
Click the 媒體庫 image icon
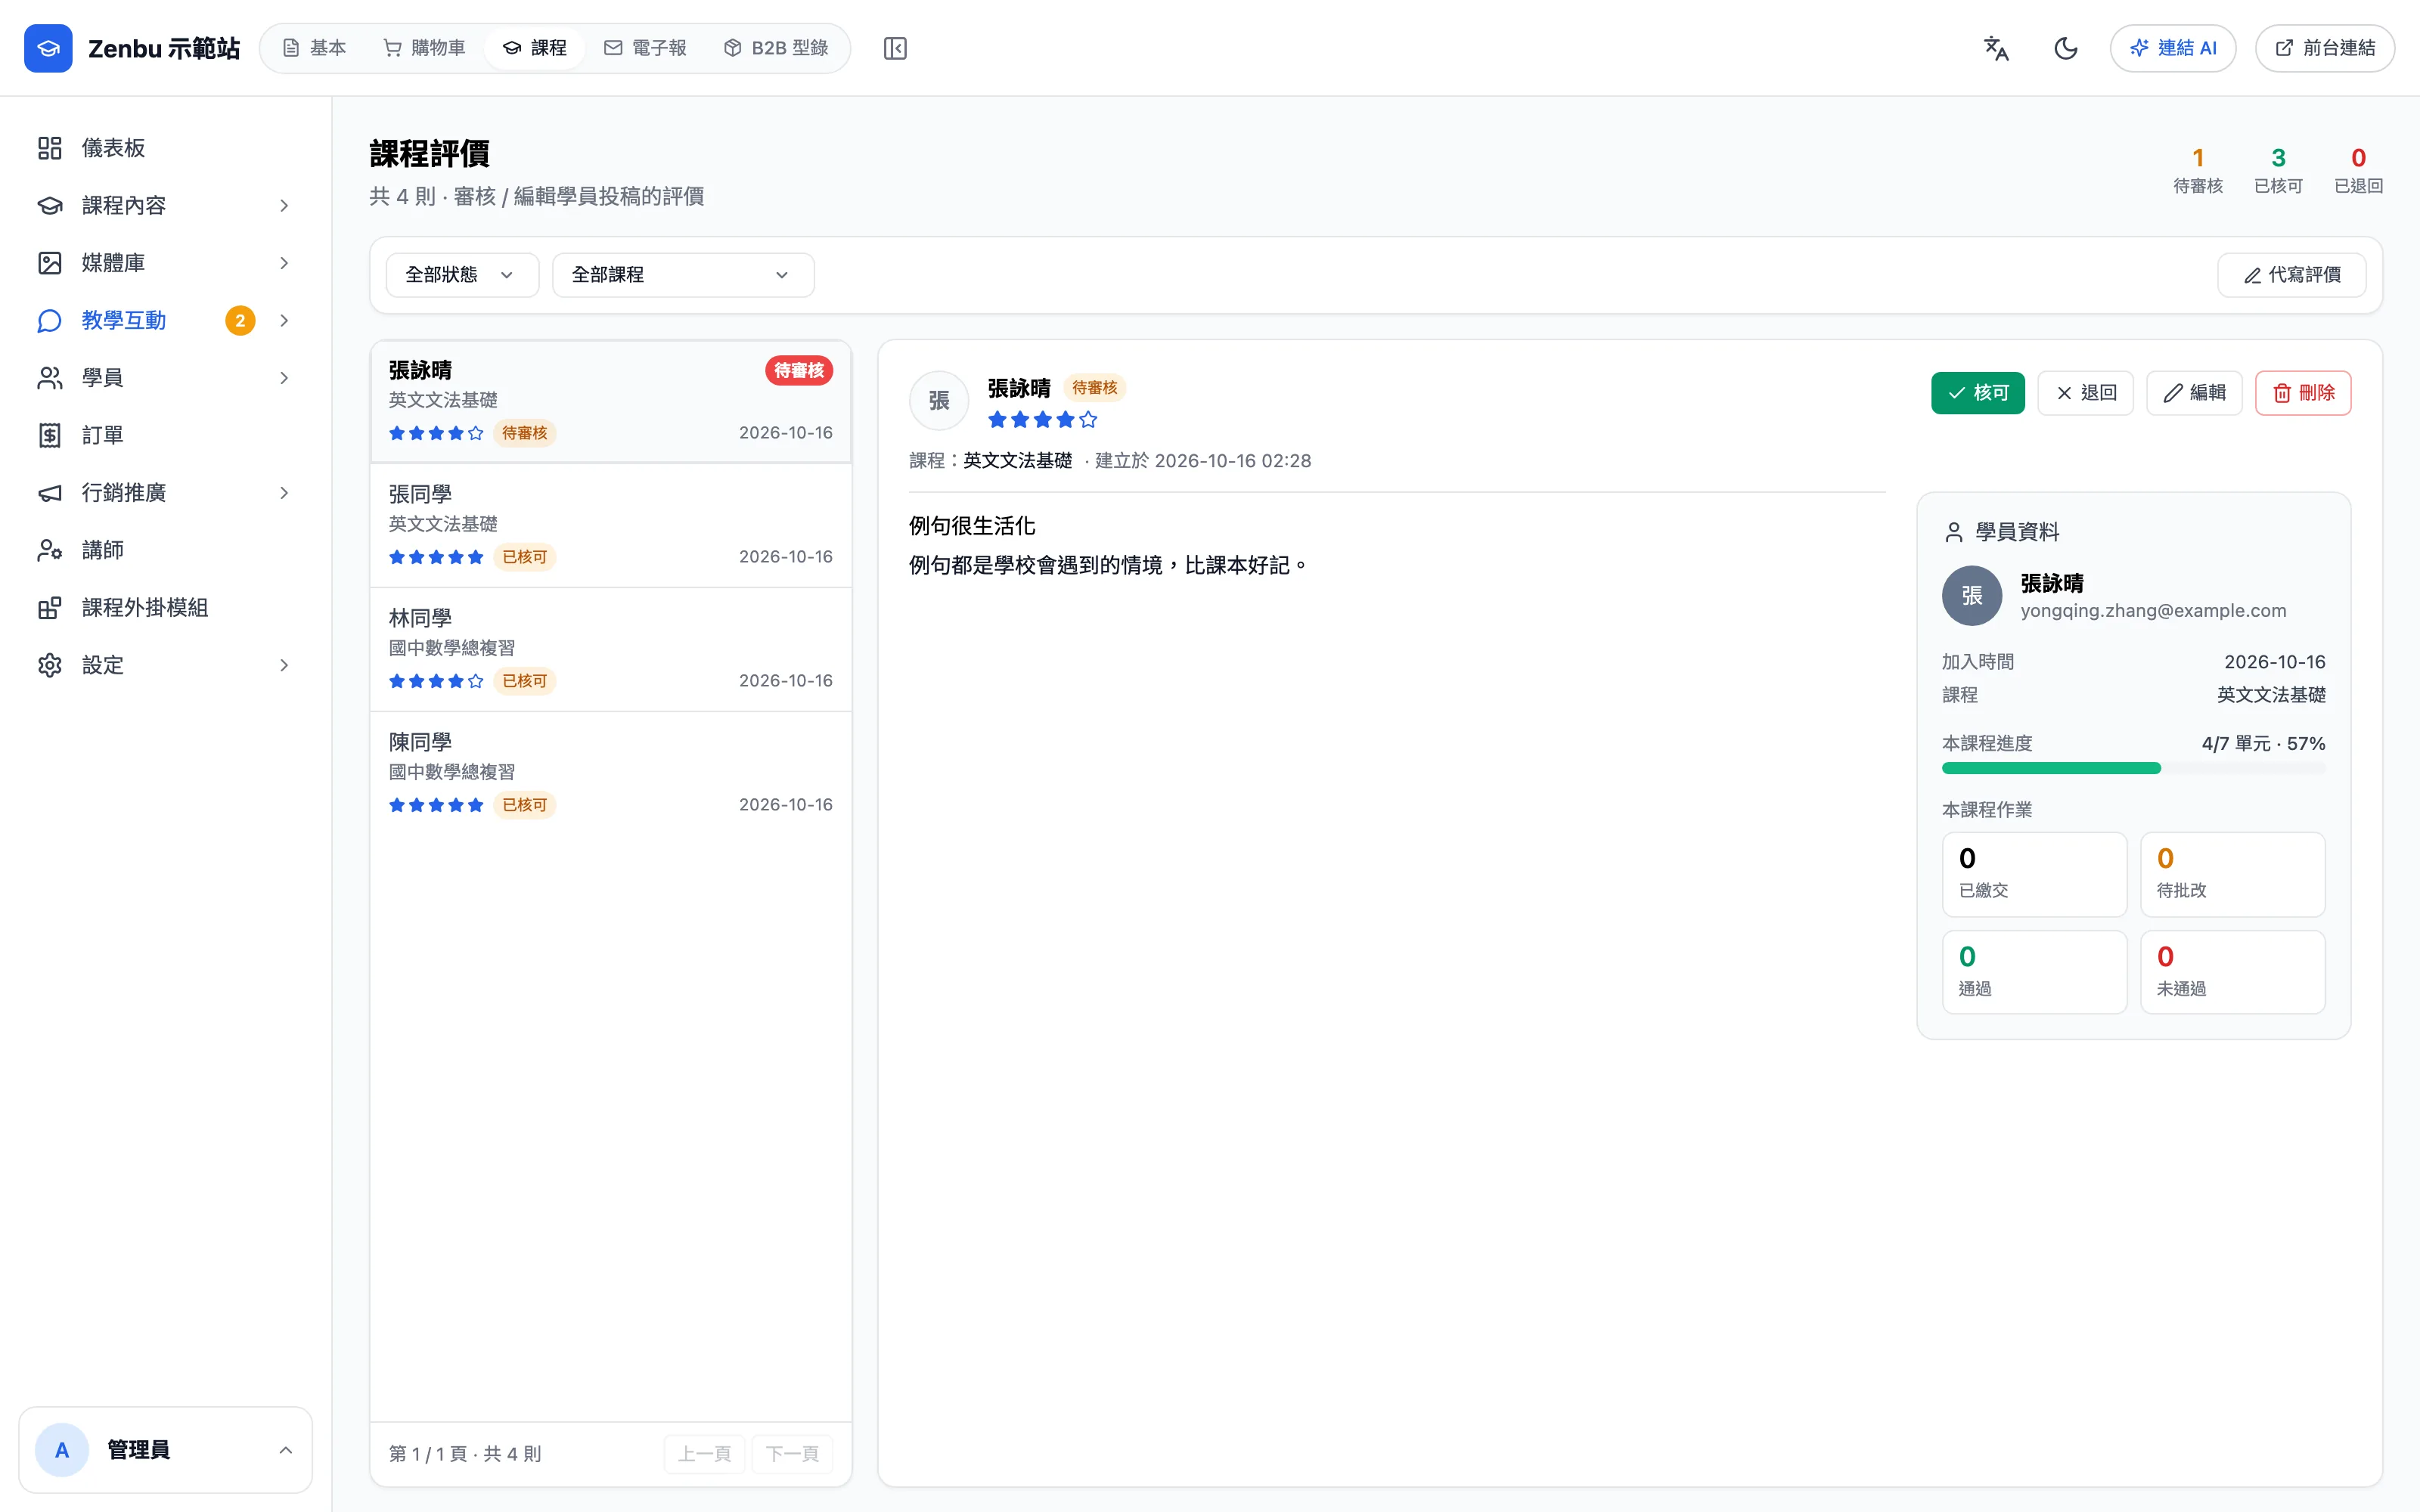coord(50,263)
